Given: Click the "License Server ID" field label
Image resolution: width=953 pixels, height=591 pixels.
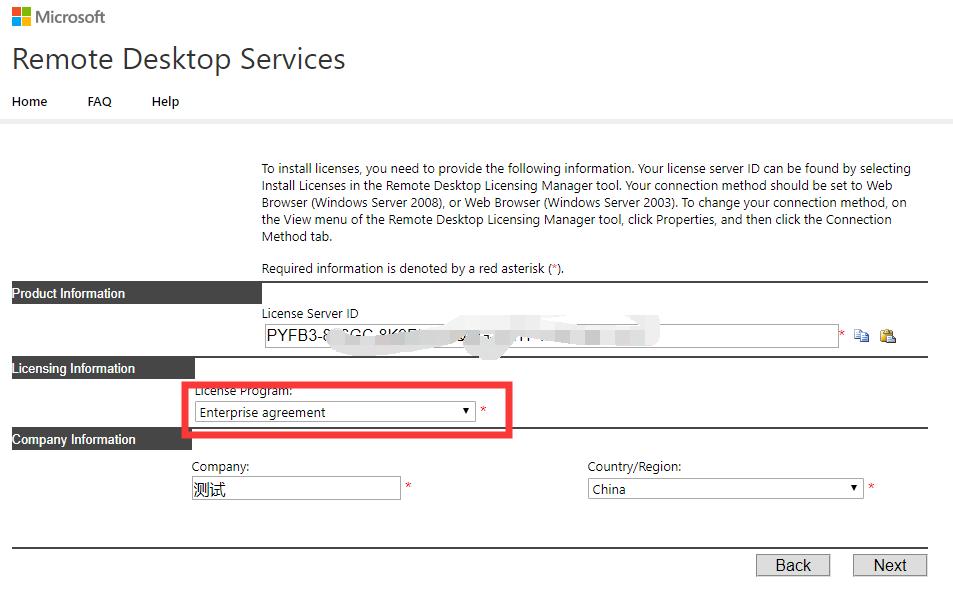Looking at the screenshot, I should tap(310, 314).
